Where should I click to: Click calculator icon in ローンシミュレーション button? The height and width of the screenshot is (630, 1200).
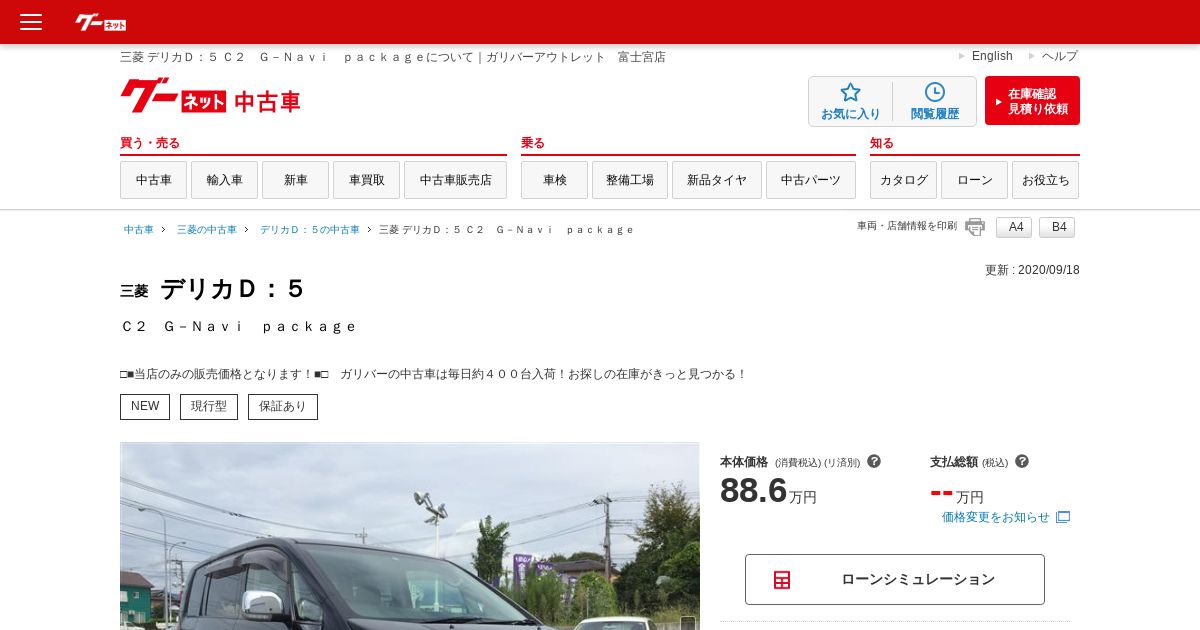(782, 580)
